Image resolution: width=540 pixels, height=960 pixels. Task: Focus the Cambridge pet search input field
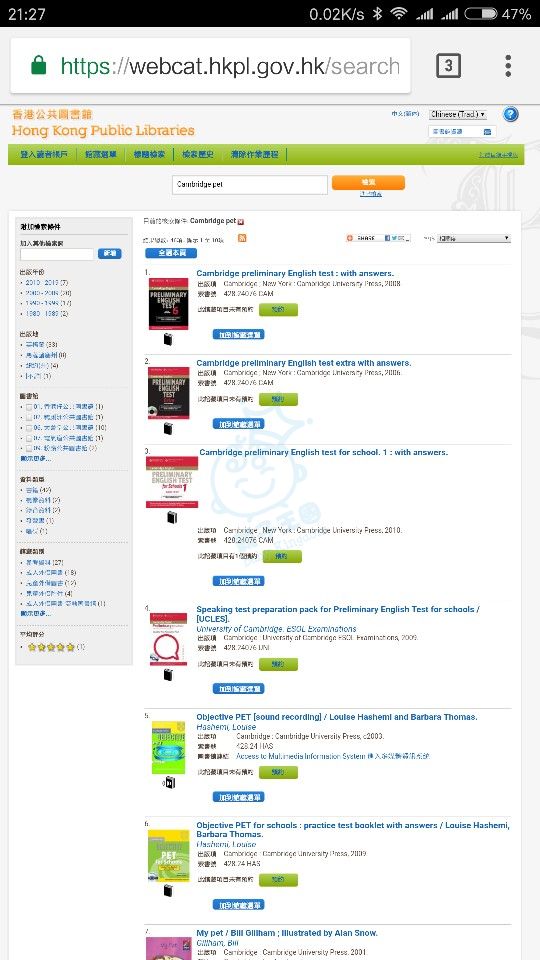(x=250, y=184)
